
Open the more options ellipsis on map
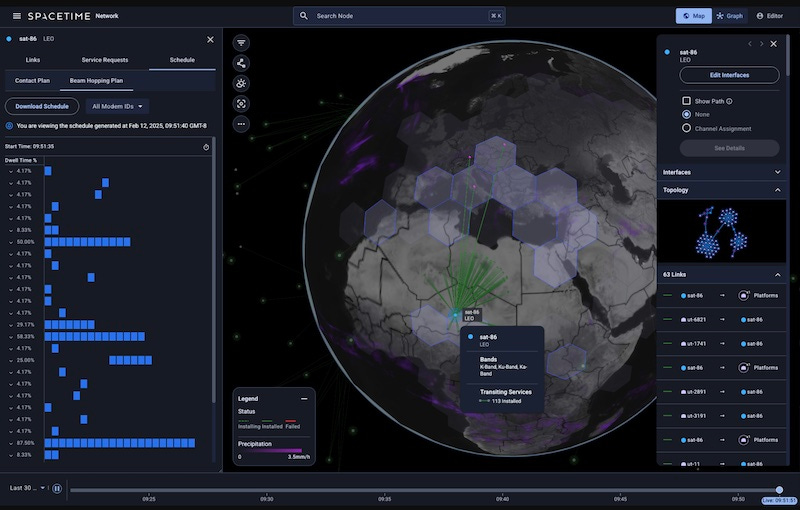tap(242, 124)
